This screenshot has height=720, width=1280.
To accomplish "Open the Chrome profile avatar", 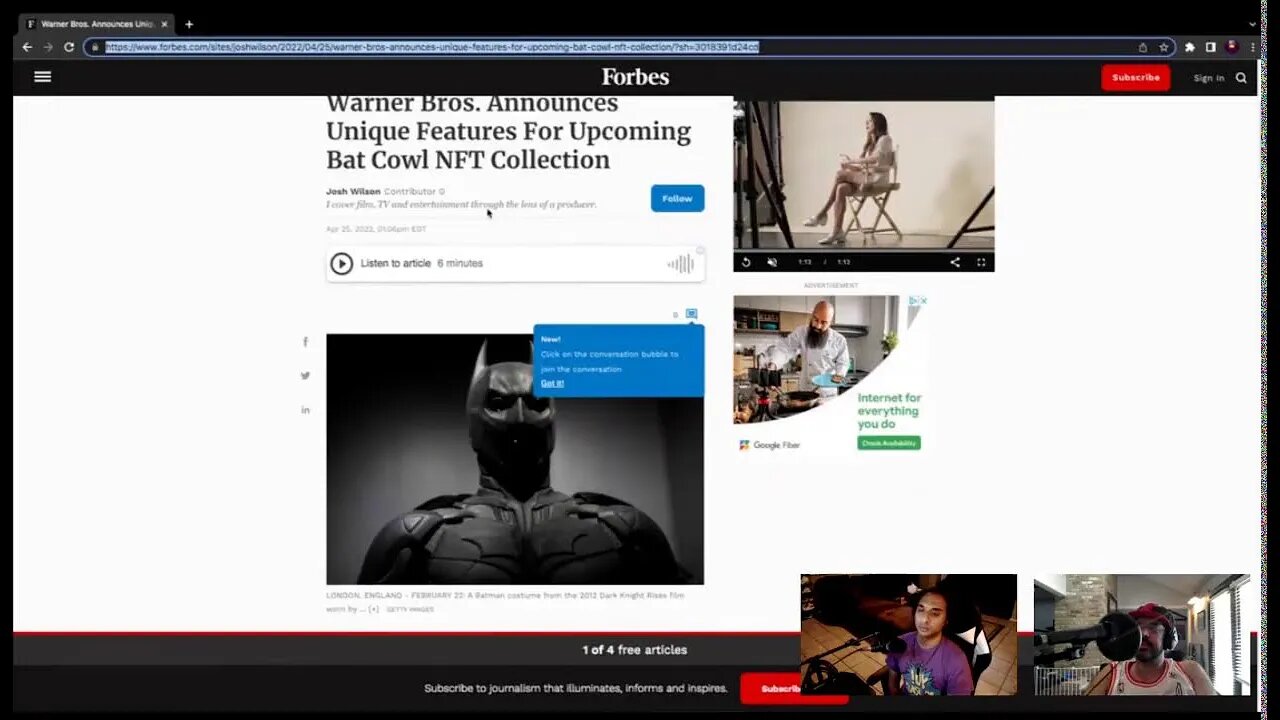I will click(1232, 47).
